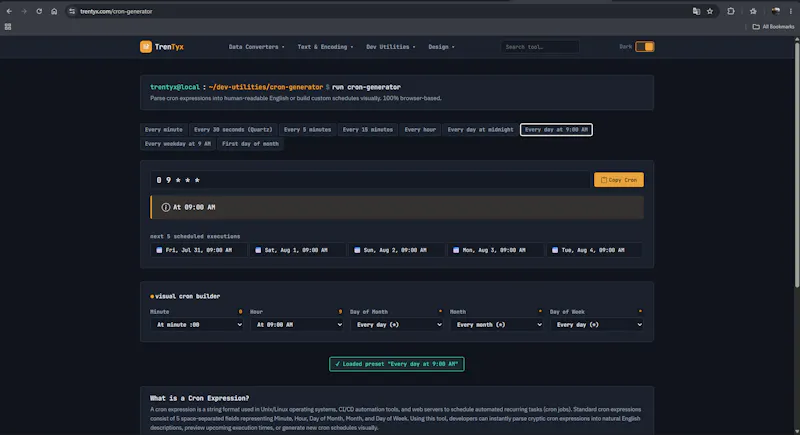The height and width of the screenshot is (435, 800).
Task: Click the Loaded preset confirmation message
Action: click(x=396, y=364)
